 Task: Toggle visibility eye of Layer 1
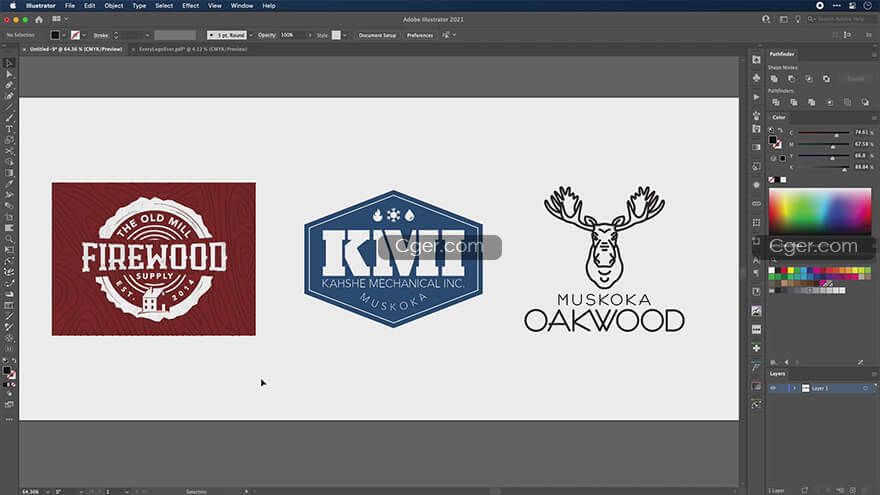click(773, 388)
